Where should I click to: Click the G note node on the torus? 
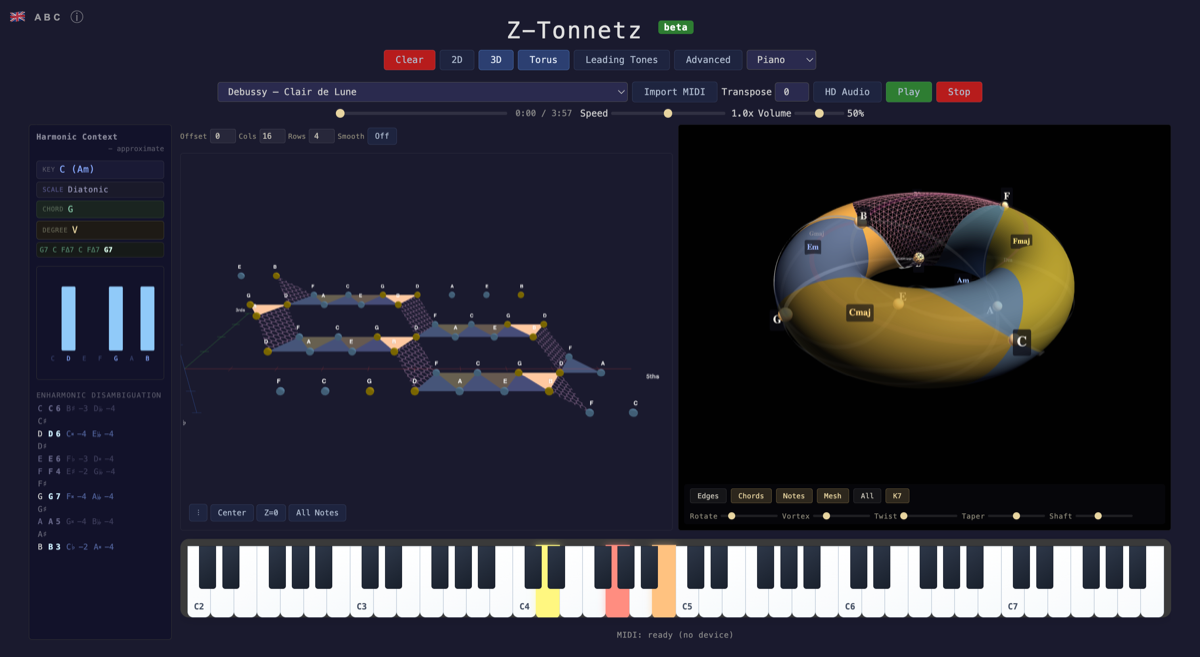784,316
